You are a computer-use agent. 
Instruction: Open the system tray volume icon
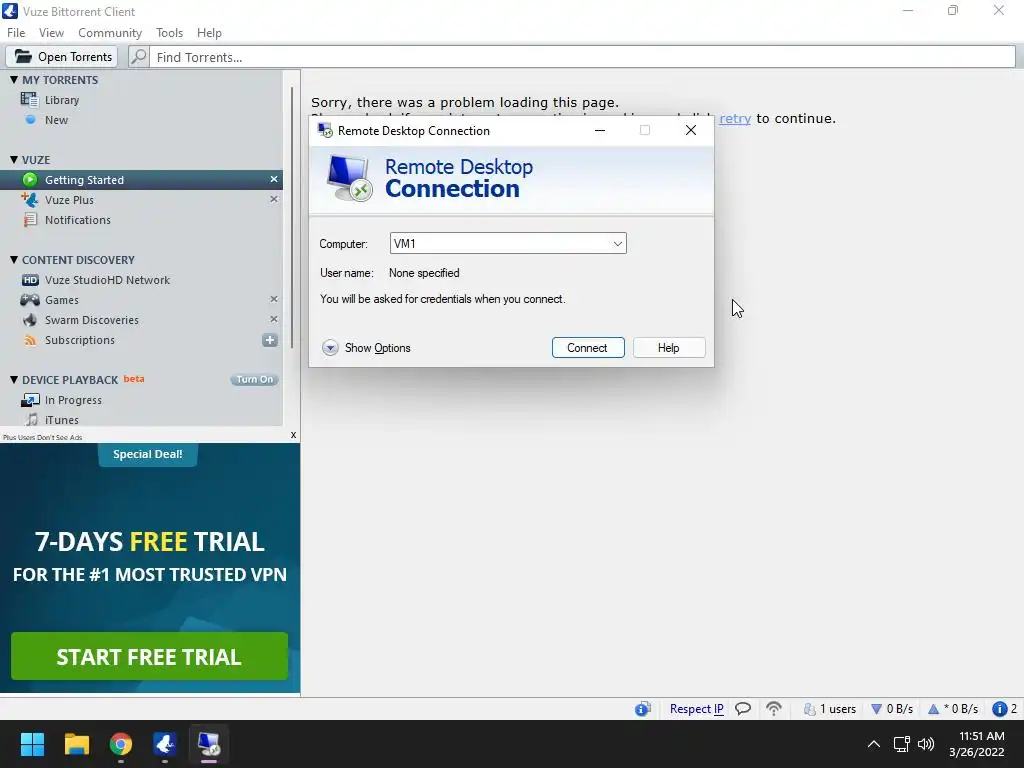pos(926,744)
